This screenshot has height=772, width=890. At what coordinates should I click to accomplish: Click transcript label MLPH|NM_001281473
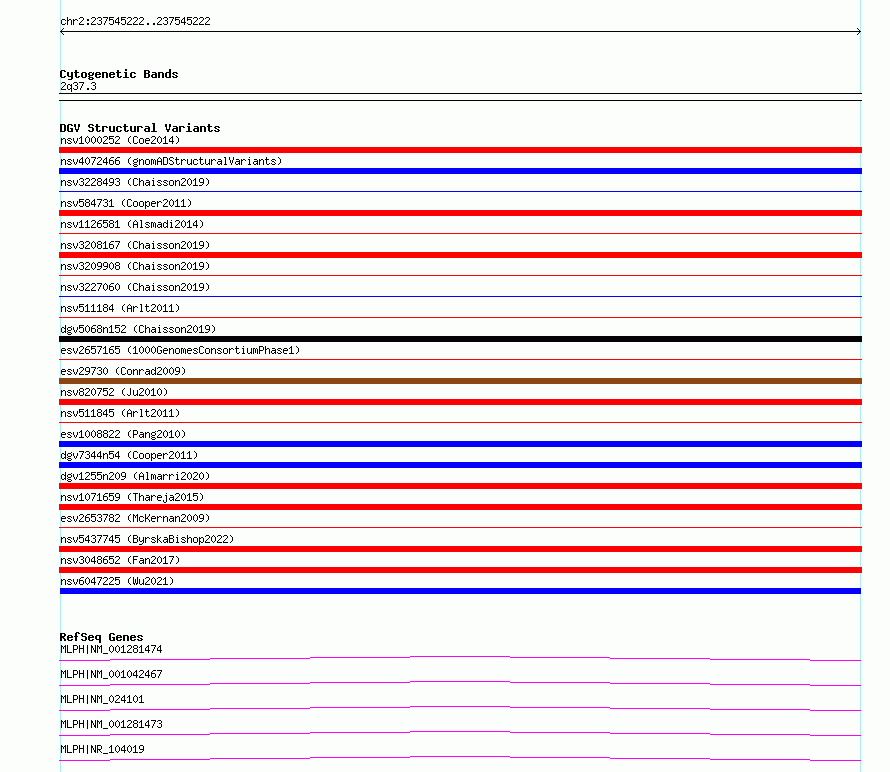[111, 724]
